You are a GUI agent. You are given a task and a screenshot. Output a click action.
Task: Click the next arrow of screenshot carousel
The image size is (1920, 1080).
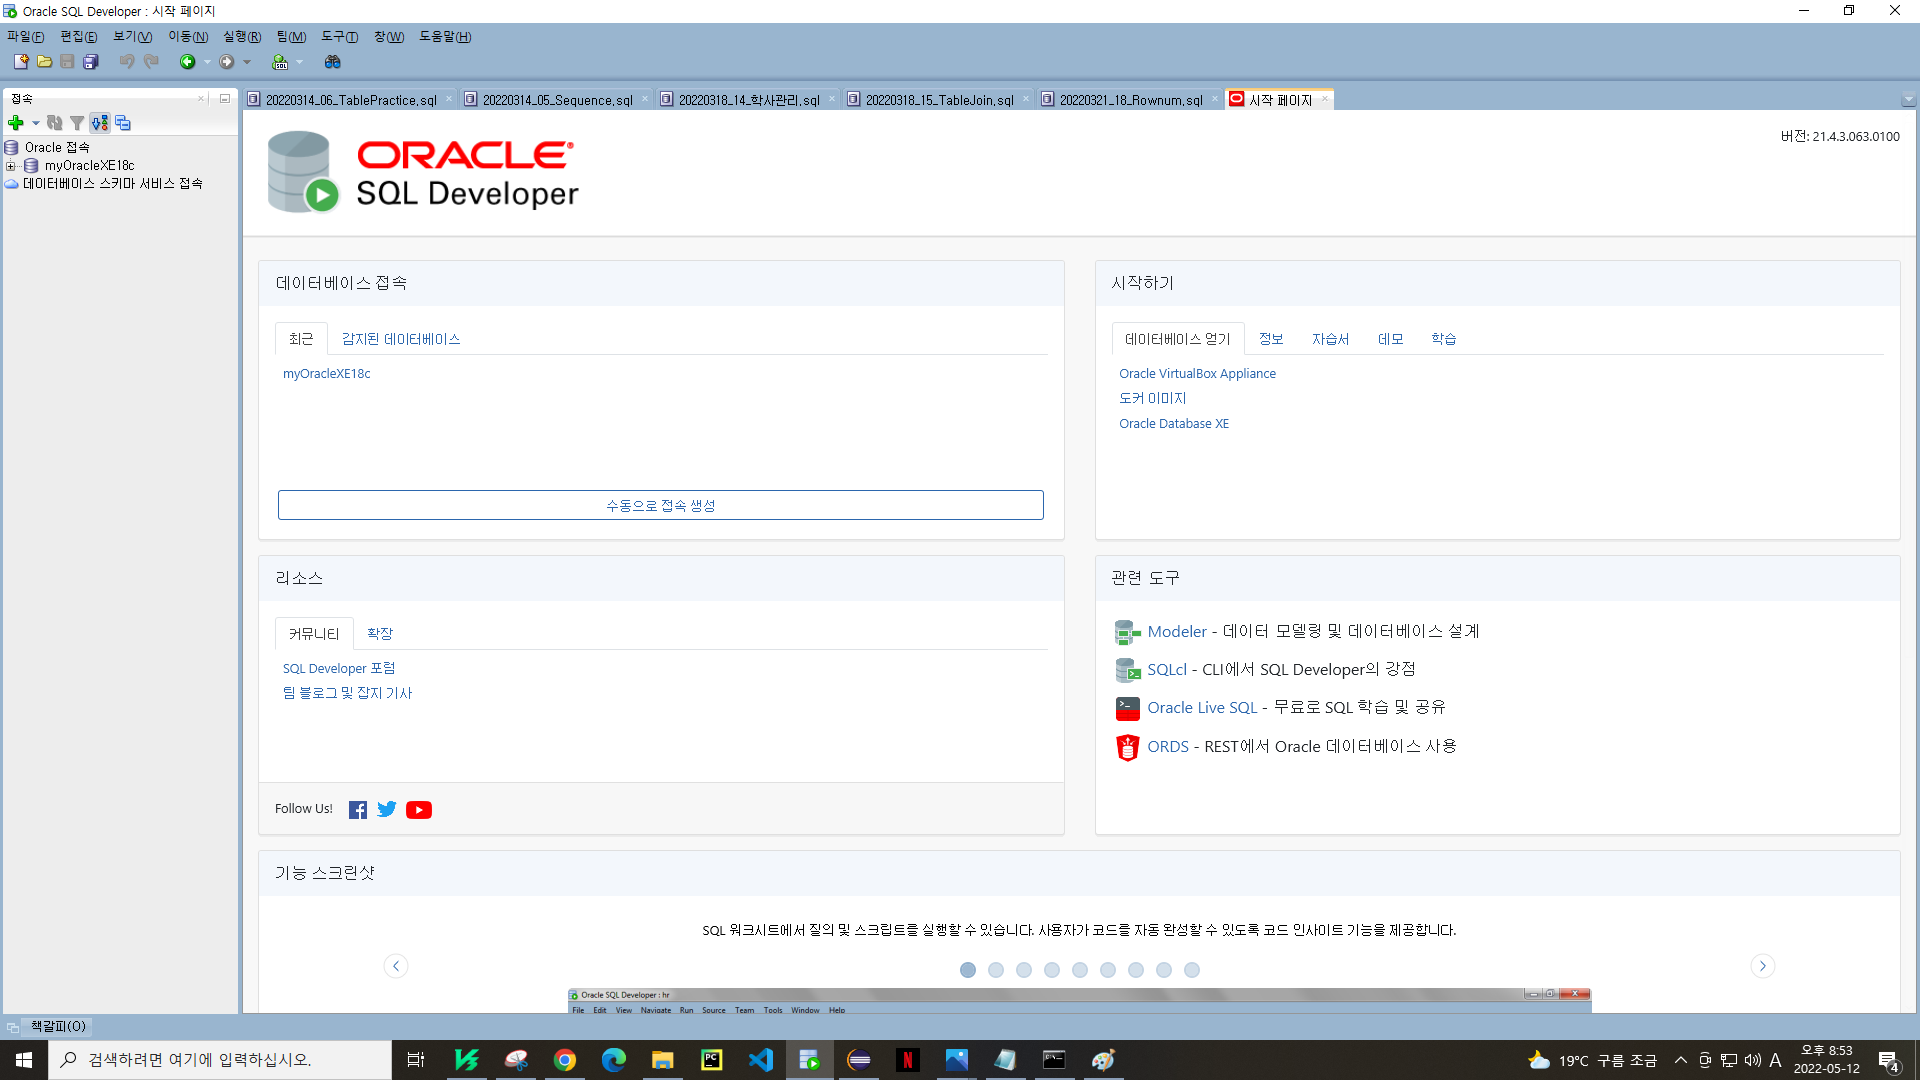(1762, 966)
